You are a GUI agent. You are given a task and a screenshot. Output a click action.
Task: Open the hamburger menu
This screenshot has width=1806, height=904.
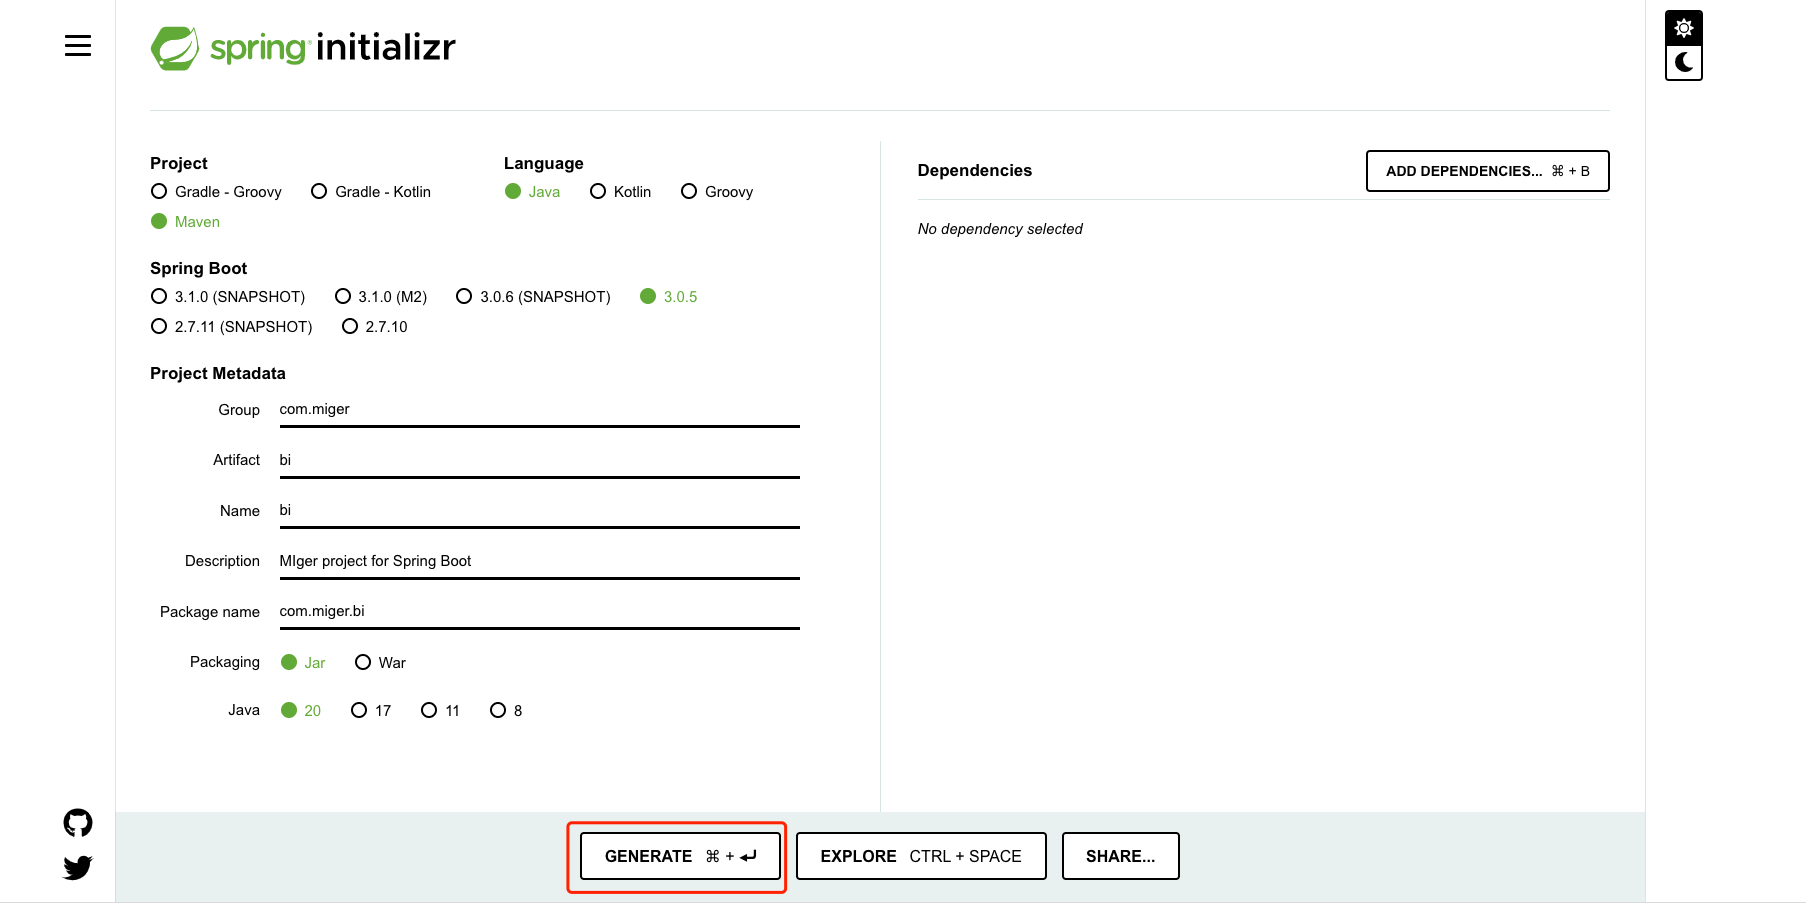click(78, 46)
